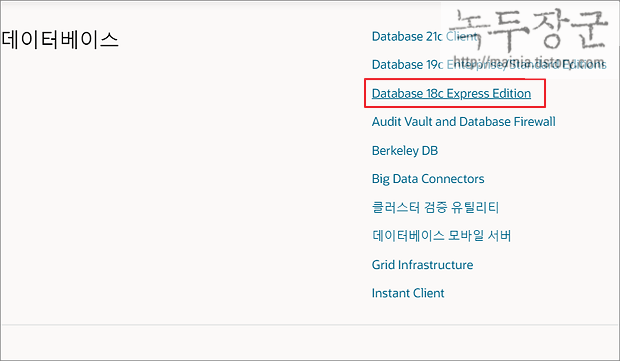Visit the Grid Infrastructure link
The image size is (620, 361).
[422, 265]
